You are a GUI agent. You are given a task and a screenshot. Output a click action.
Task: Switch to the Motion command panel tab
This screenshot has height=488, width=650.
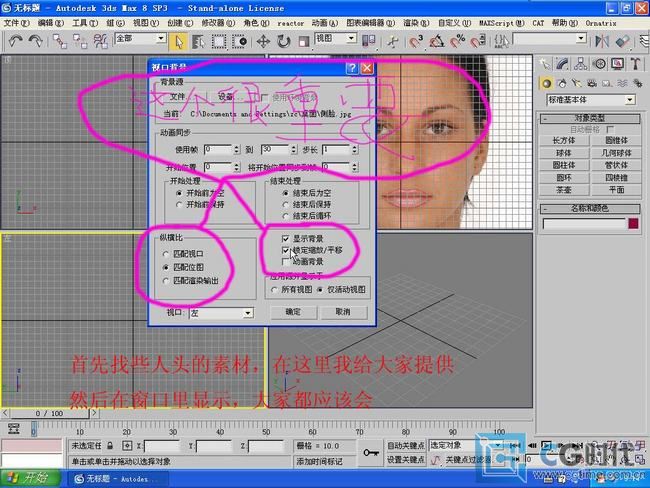599,63
